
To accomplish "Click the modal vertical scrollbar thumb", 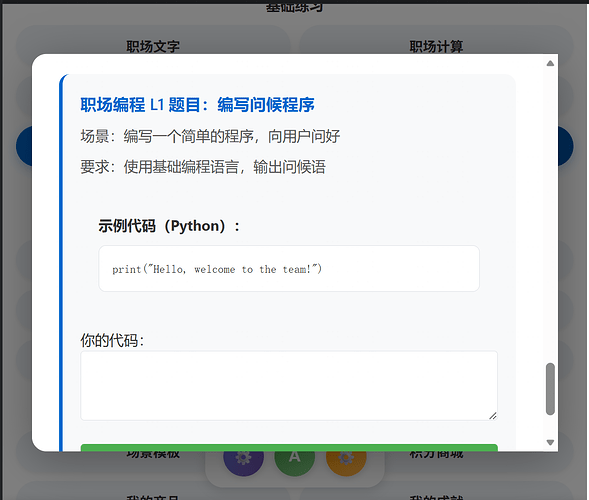I will click(x=550, y=389).
